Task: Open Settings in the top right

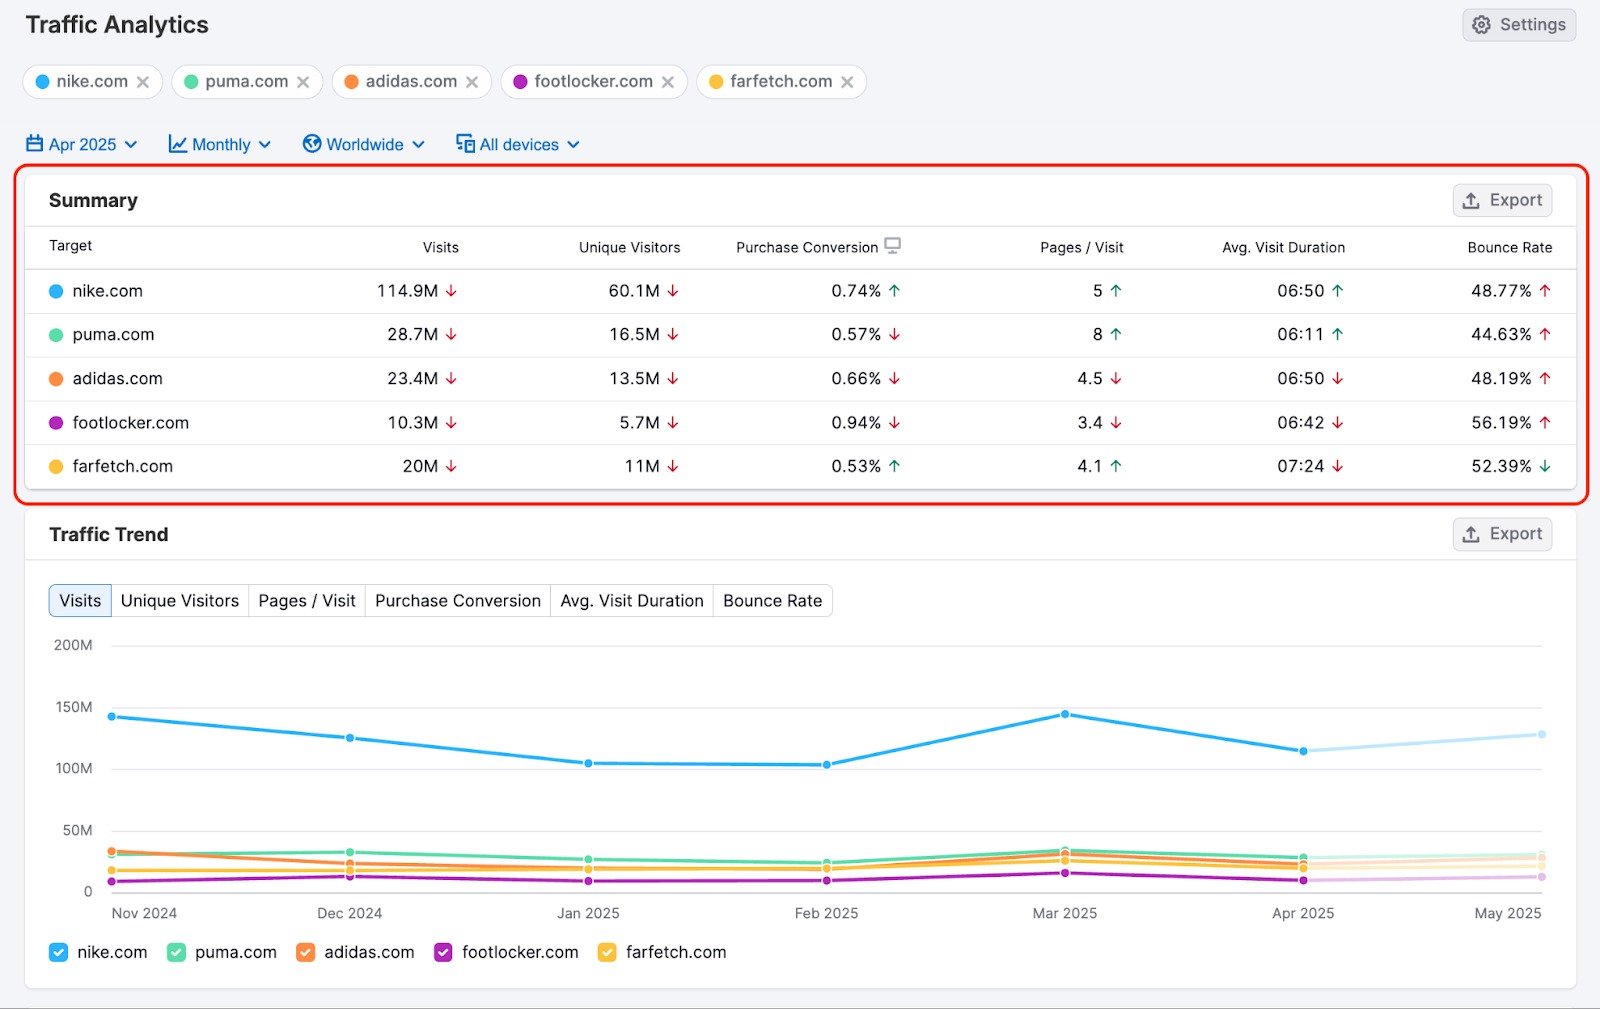Action: tap(1519, 25)
